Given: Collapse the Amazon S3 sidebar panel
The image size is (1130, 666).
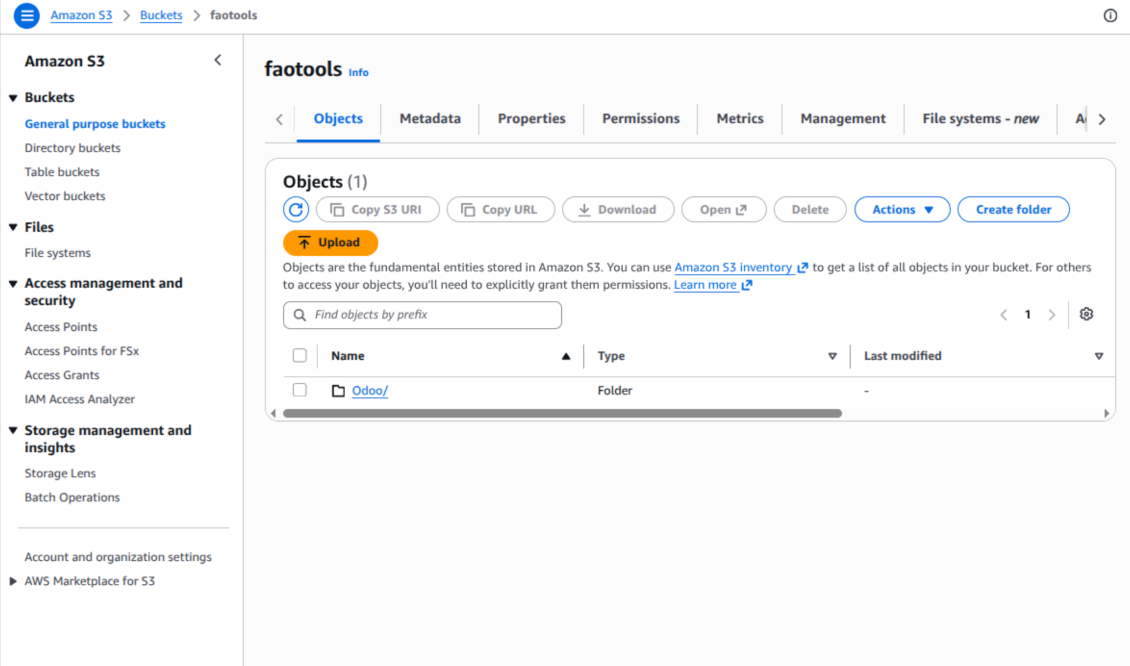Looking at the screenshot, I should tap(218, 61).
